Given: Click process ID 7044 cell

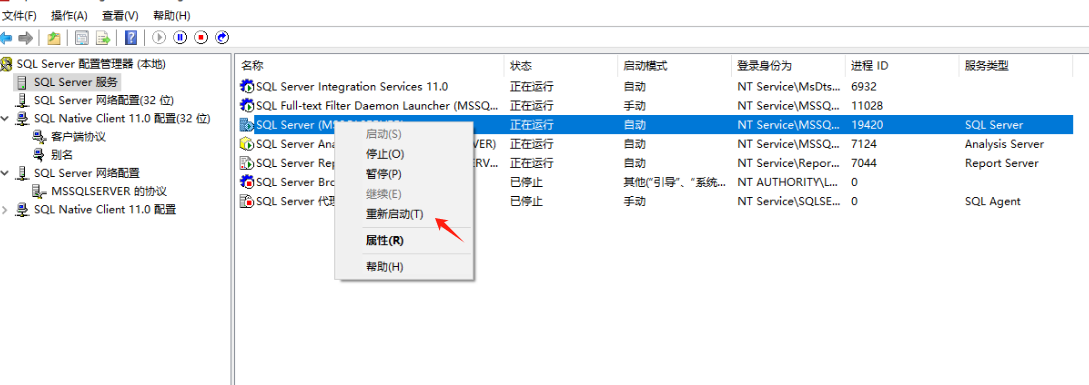Looking at the screenshot, I should click(864, 163).
